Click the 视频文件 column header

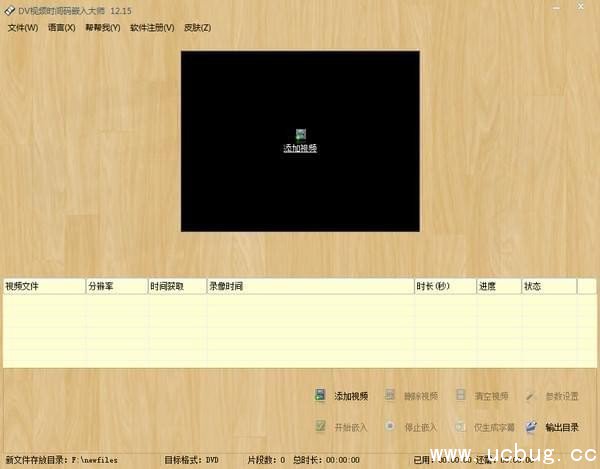click(44, 286)
